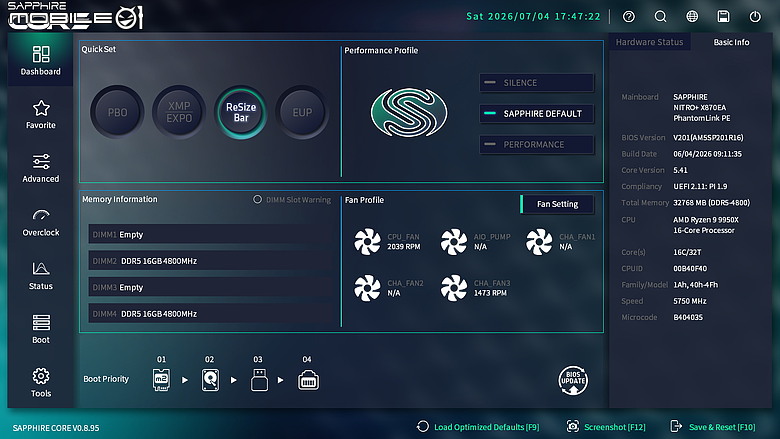Screen dimensions: 780x439
Task: Click the CHA_FAN2 fan icon
Action: (x=367, y=288)
